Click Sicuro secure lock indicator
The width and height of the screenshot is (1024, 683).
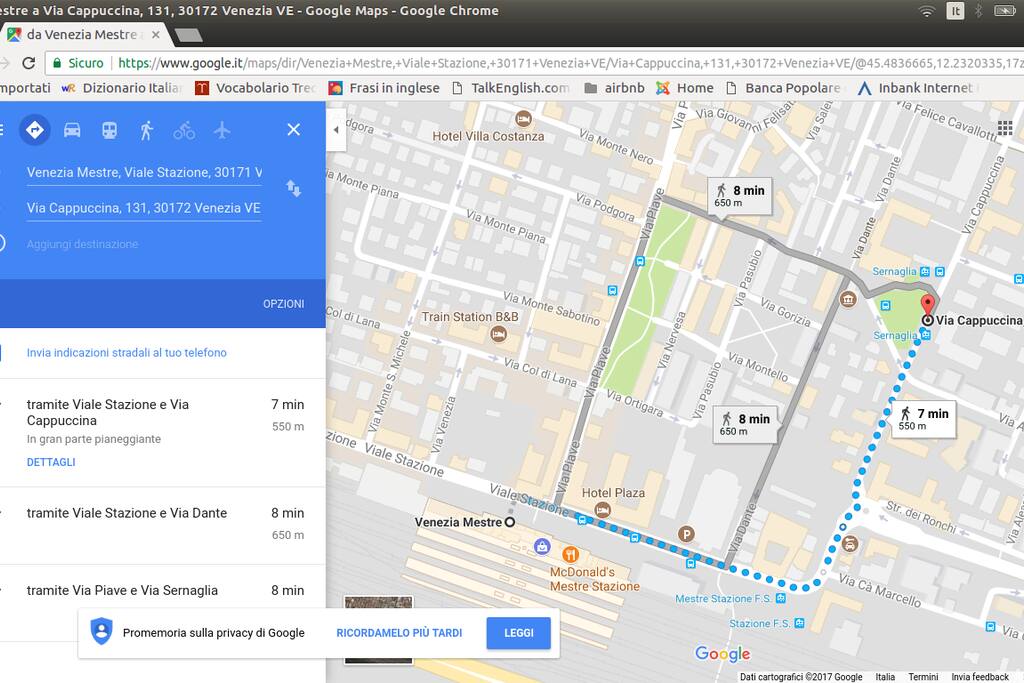click(78, 63)
